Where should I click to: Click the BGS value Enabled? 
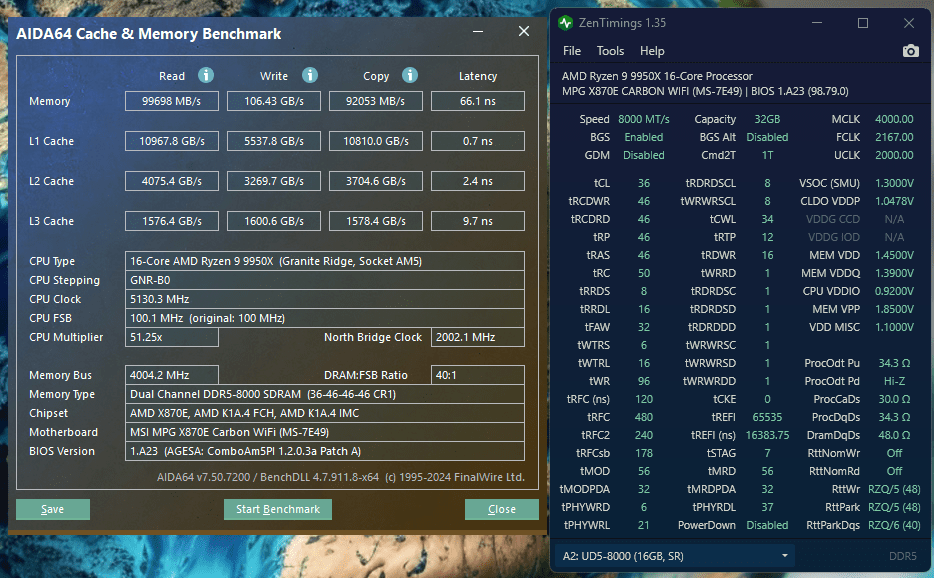pos(644,137)
